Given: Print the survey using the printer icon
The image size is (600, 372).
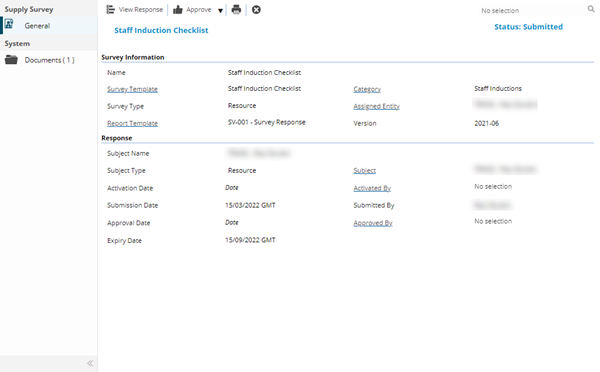Looking at the screenshot, I should (236, 10).
